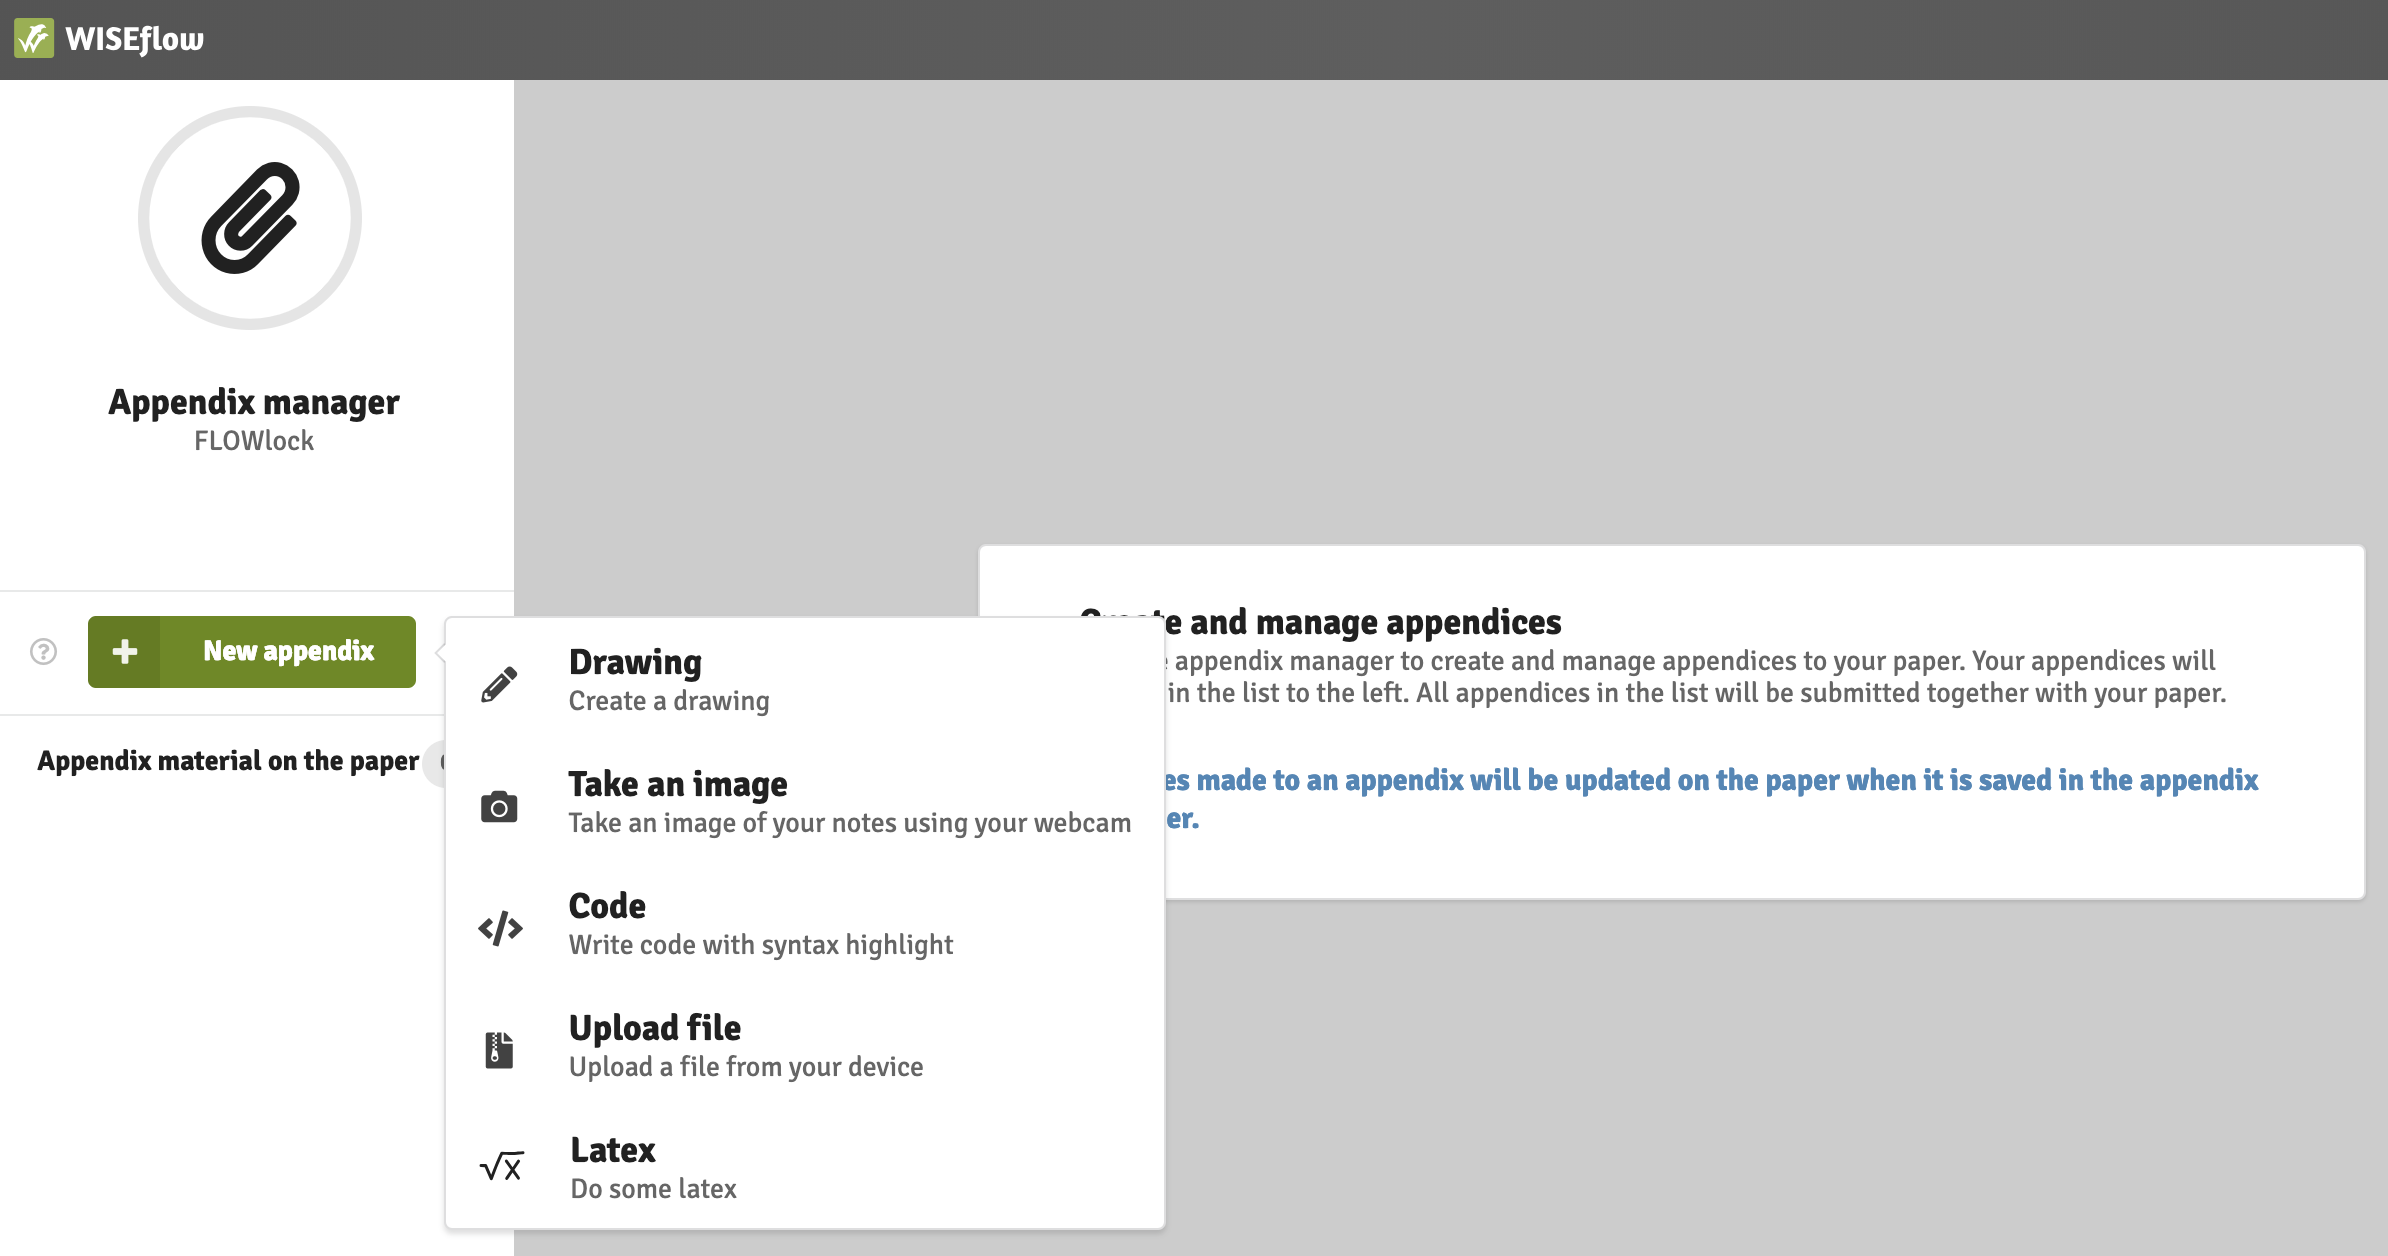The image size is (2388, 1256).
Task: Click the 'FLOWlock' subtitle text
Action: (254, 441)
